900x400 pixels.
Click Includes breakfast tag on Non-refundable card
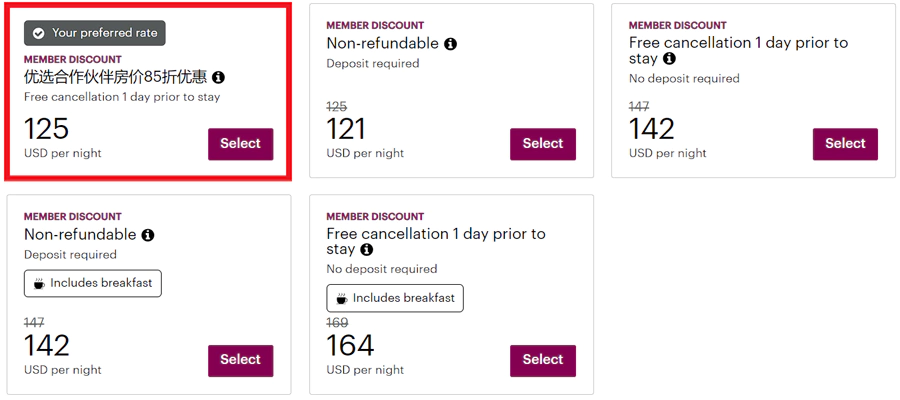(93, 283)
